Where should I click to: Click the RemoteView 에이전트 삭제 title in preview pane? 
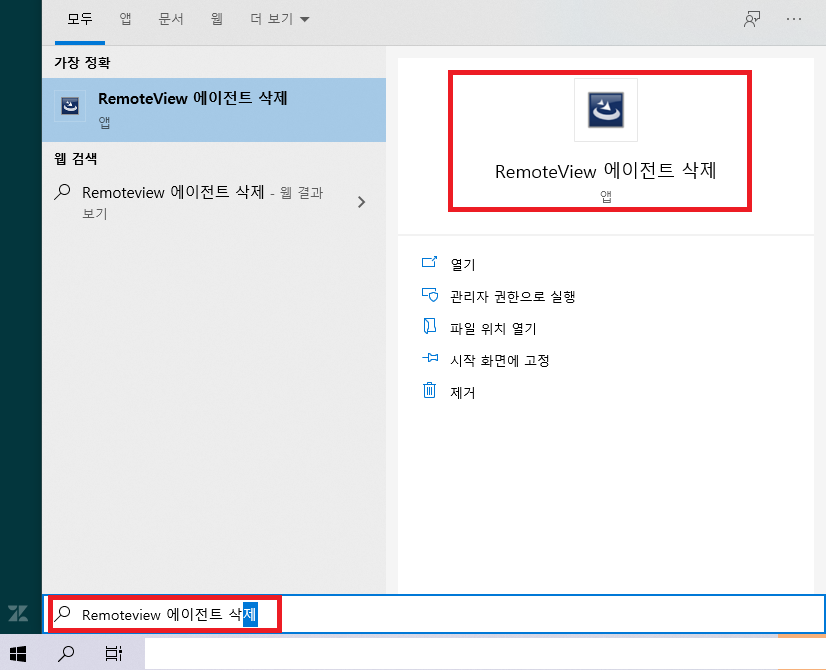click(x=606, y=171)
